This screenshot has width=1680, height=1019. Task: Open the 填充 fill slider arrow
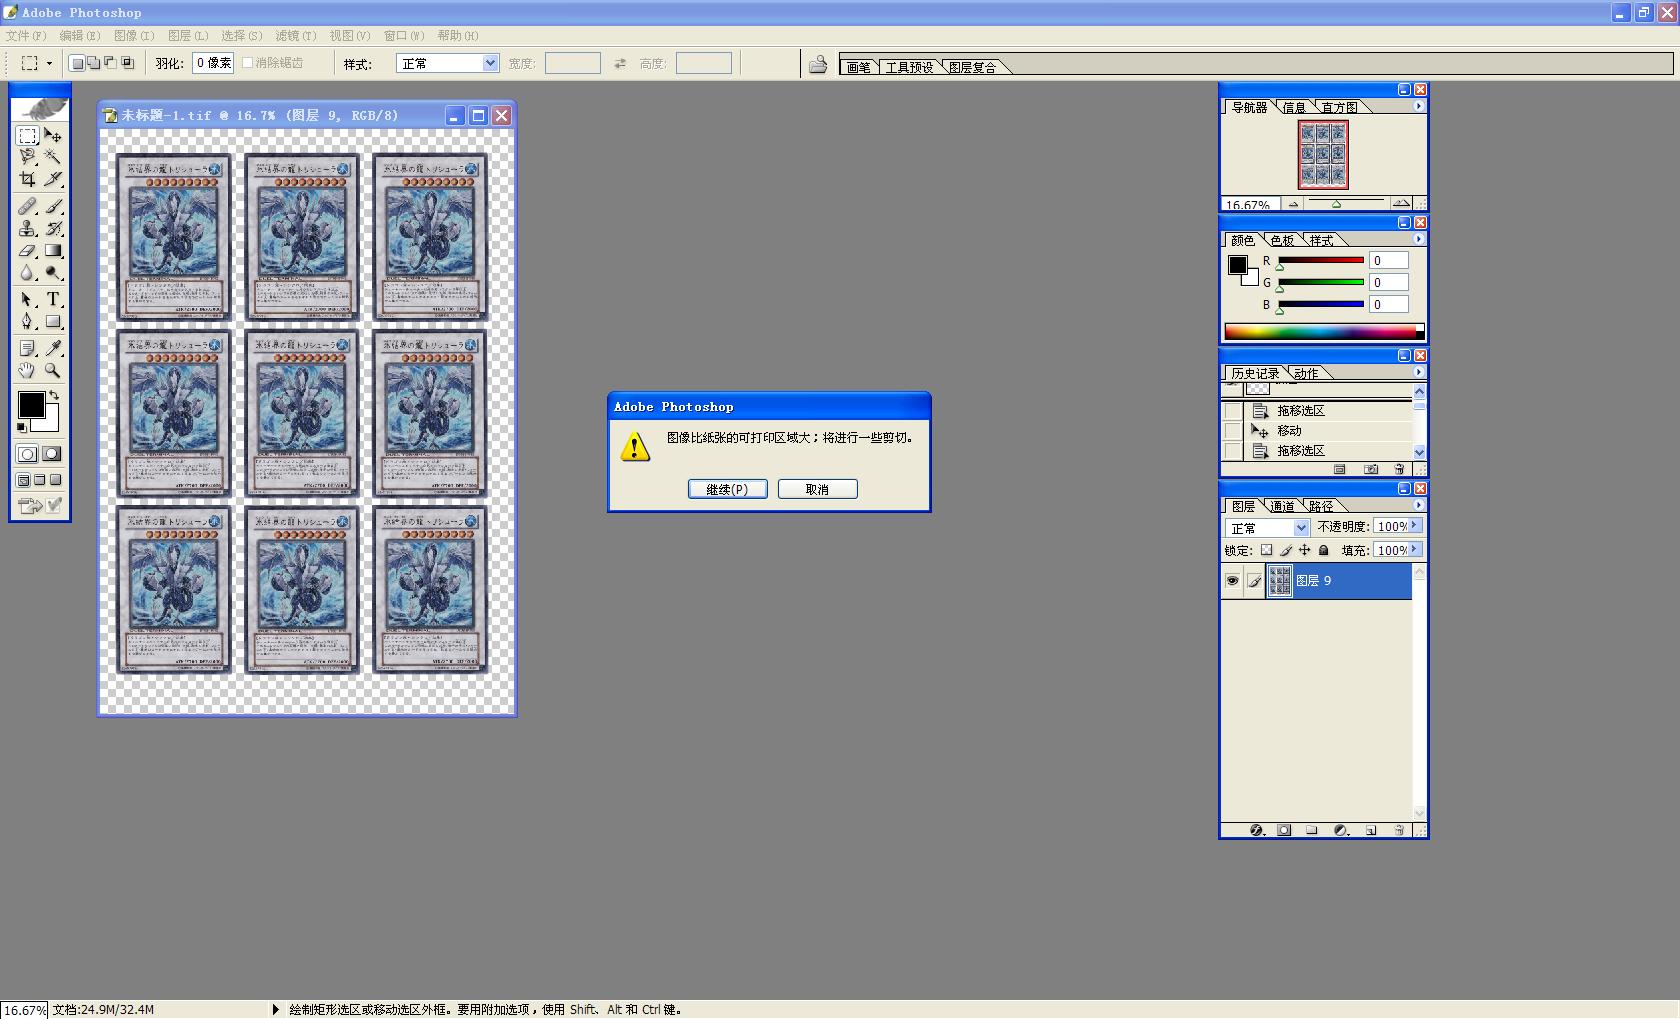(x=1414, y=550)
